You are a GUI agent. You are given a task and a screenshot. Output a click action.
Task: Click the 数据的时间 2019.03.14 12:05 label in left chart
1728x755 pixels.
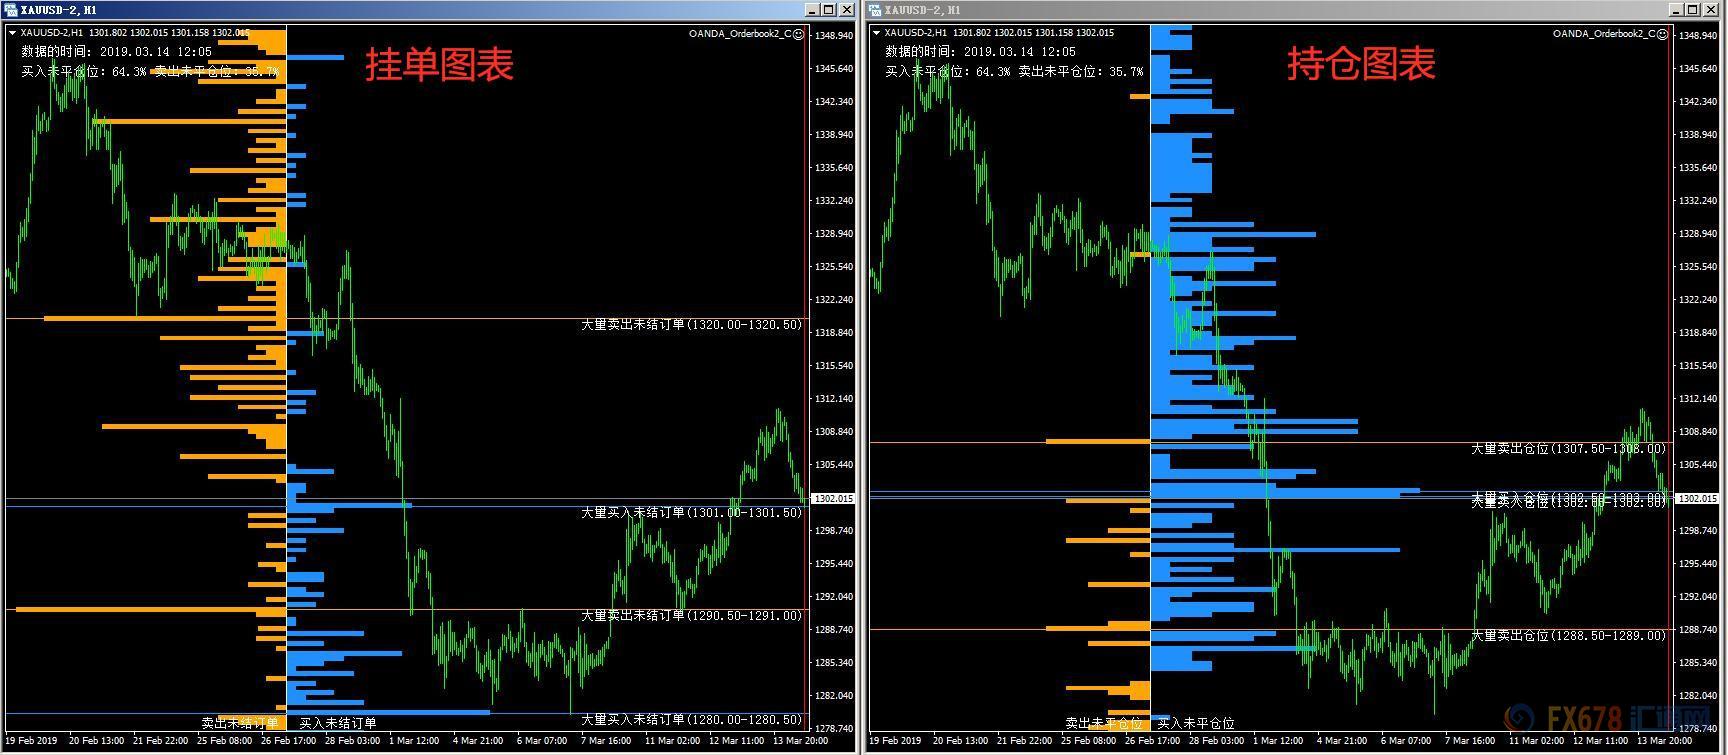pyautogui.click(x=116, y=52)
